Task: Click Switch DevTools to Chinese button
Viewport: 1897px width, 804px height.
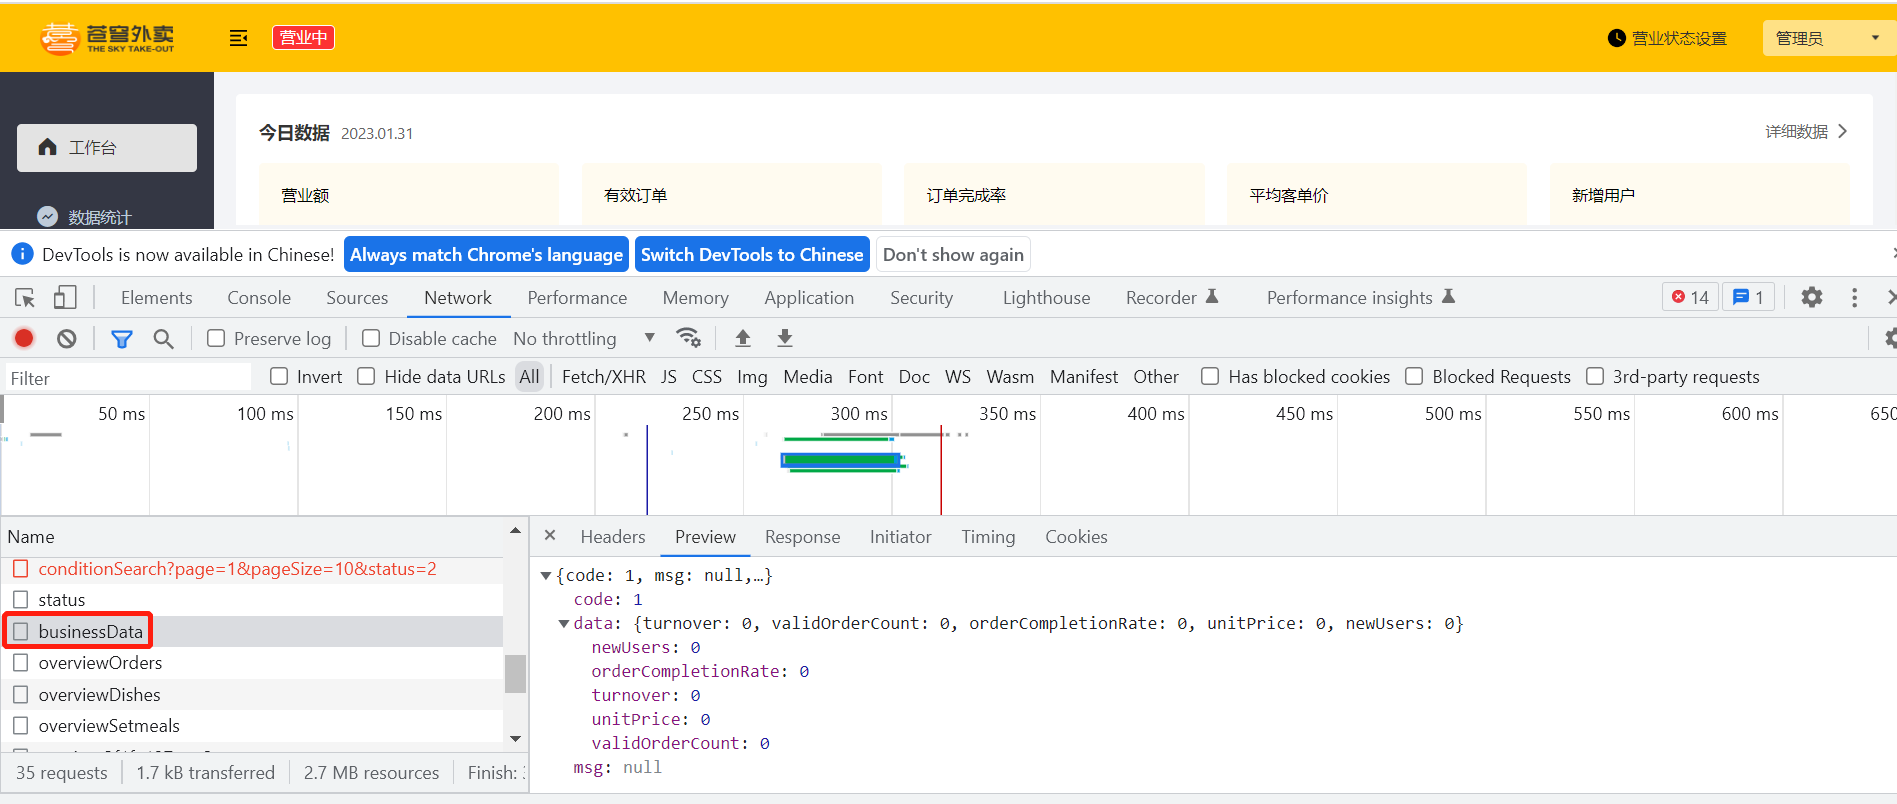Action: [751, 255]
